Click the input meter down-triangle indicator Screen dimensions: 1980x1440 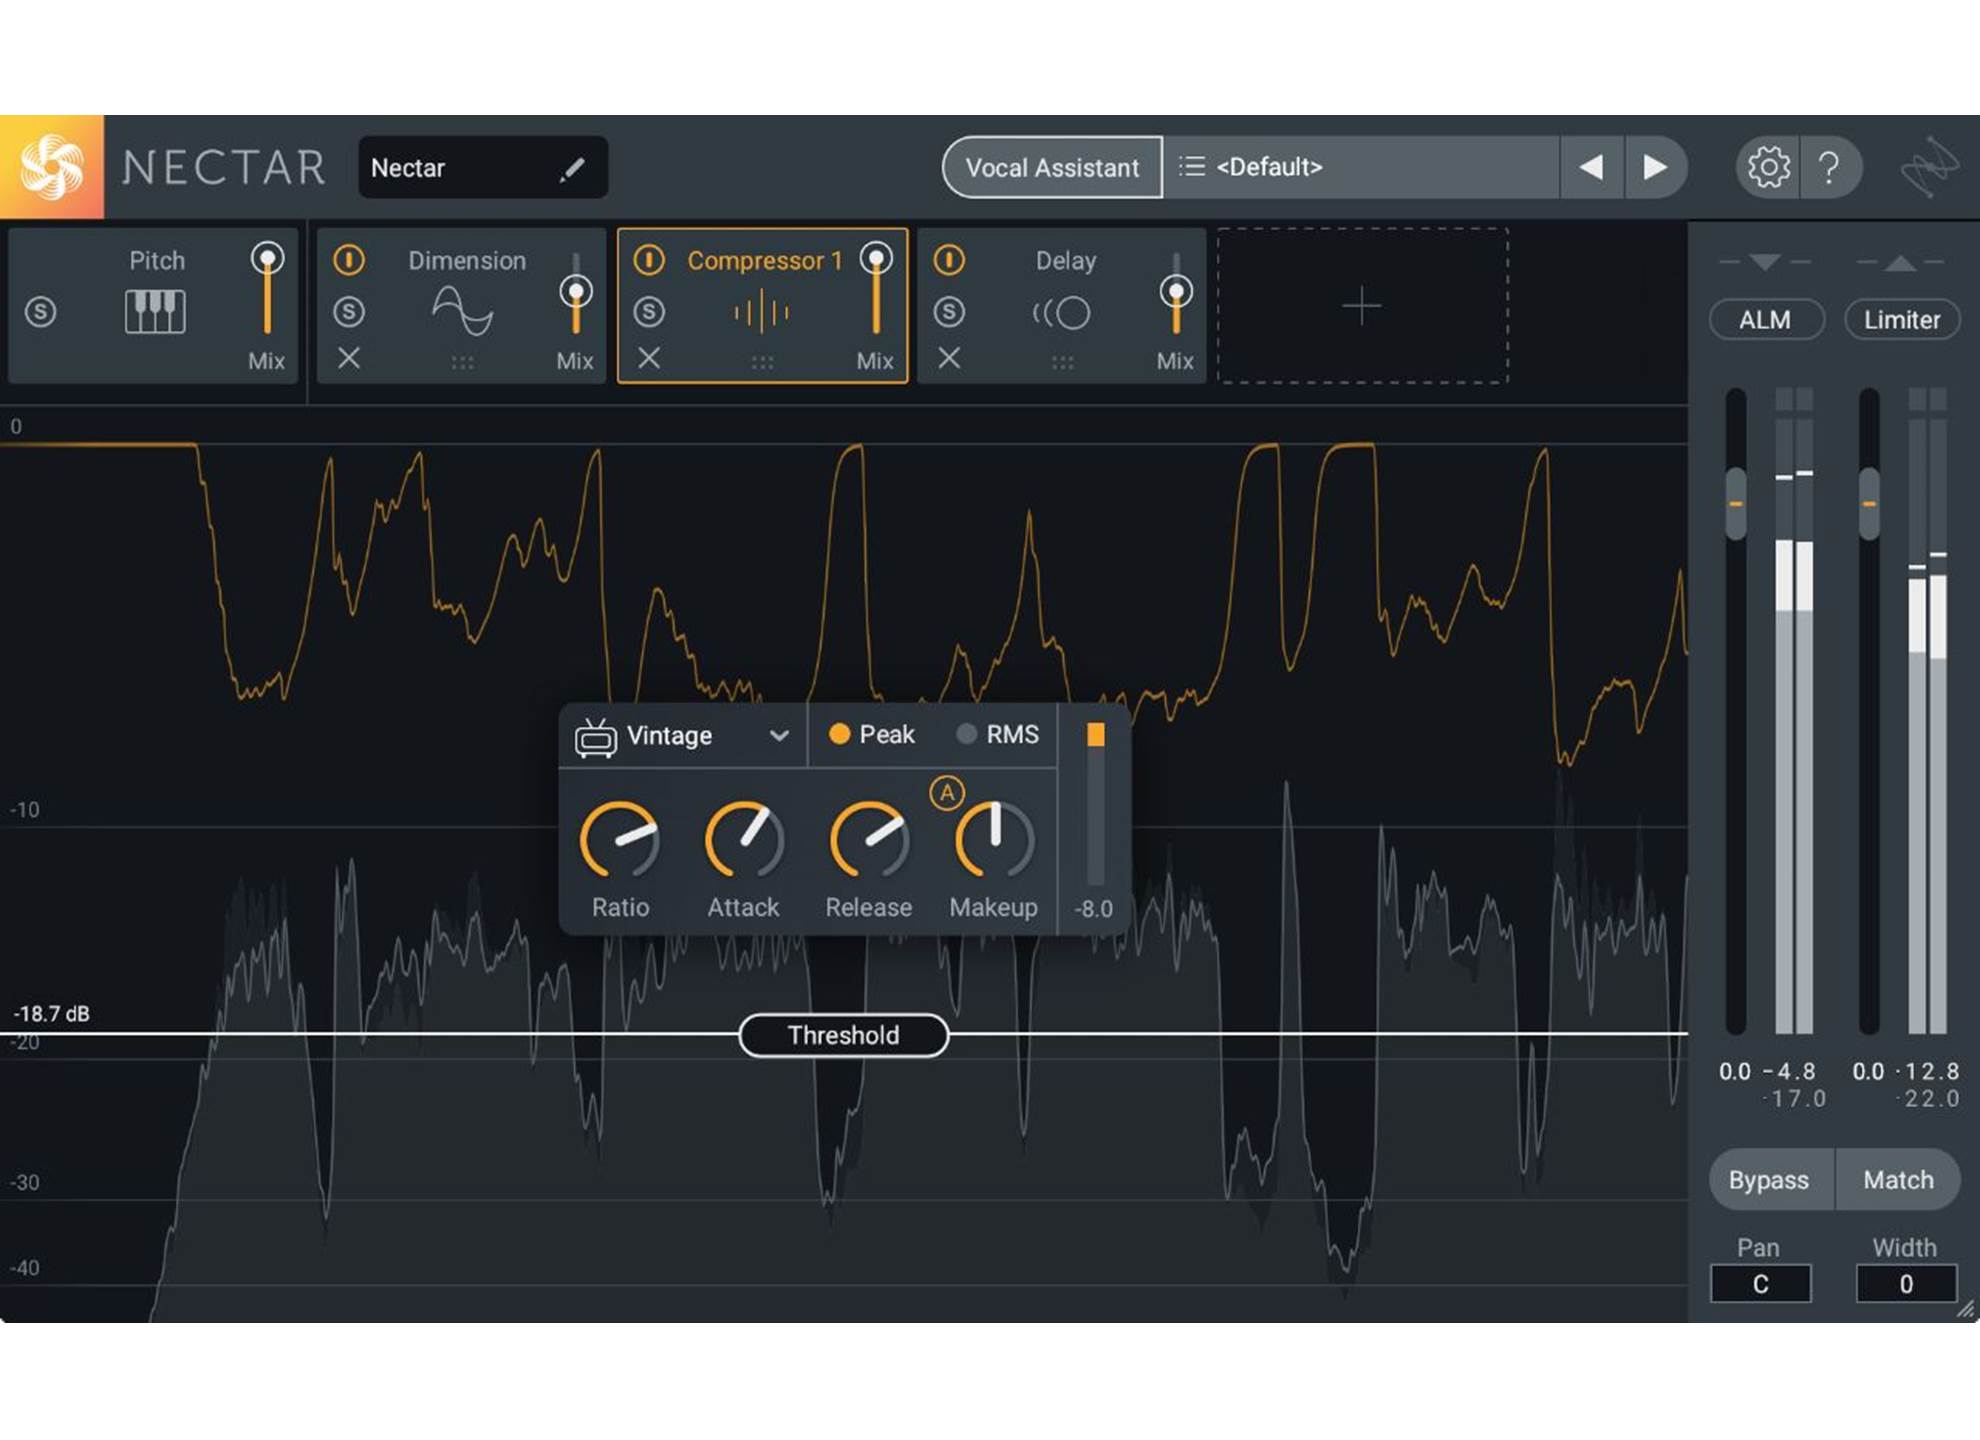tap(1765, 262)
